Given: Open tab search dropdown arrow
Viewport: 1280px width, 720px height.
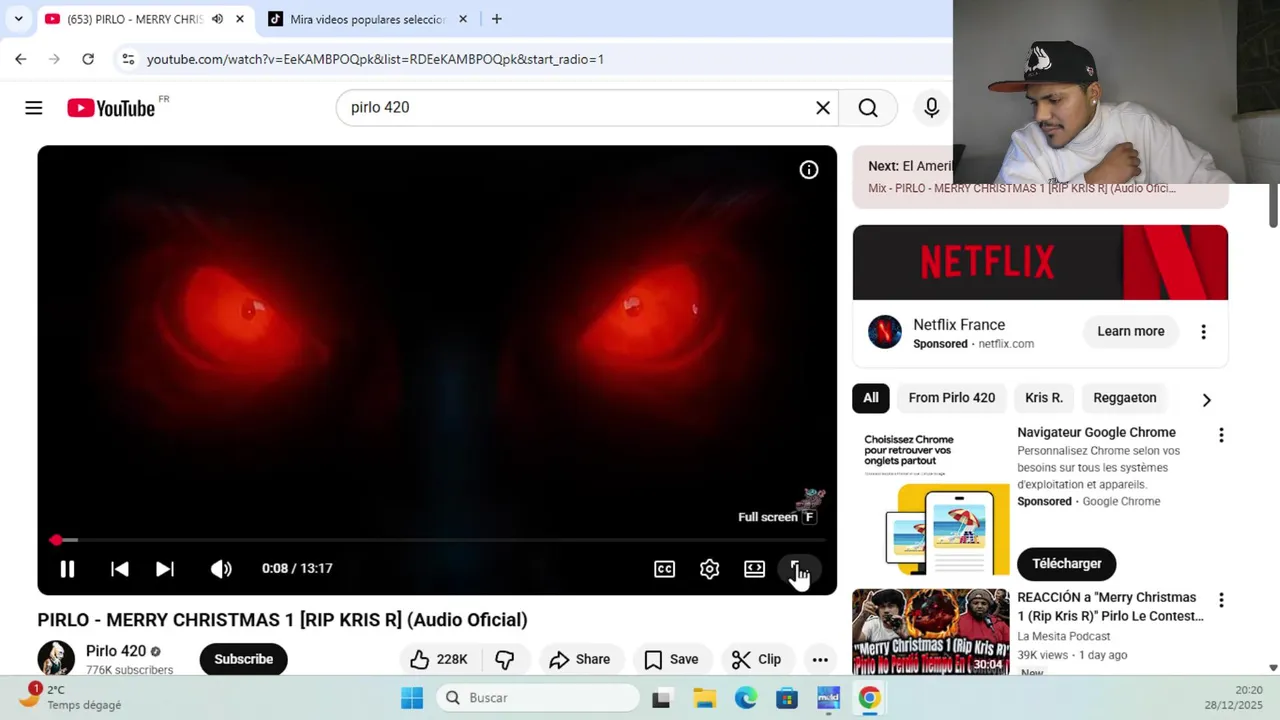Looking at the screenshot, I should pyautogui.click(x=18, y=19).
